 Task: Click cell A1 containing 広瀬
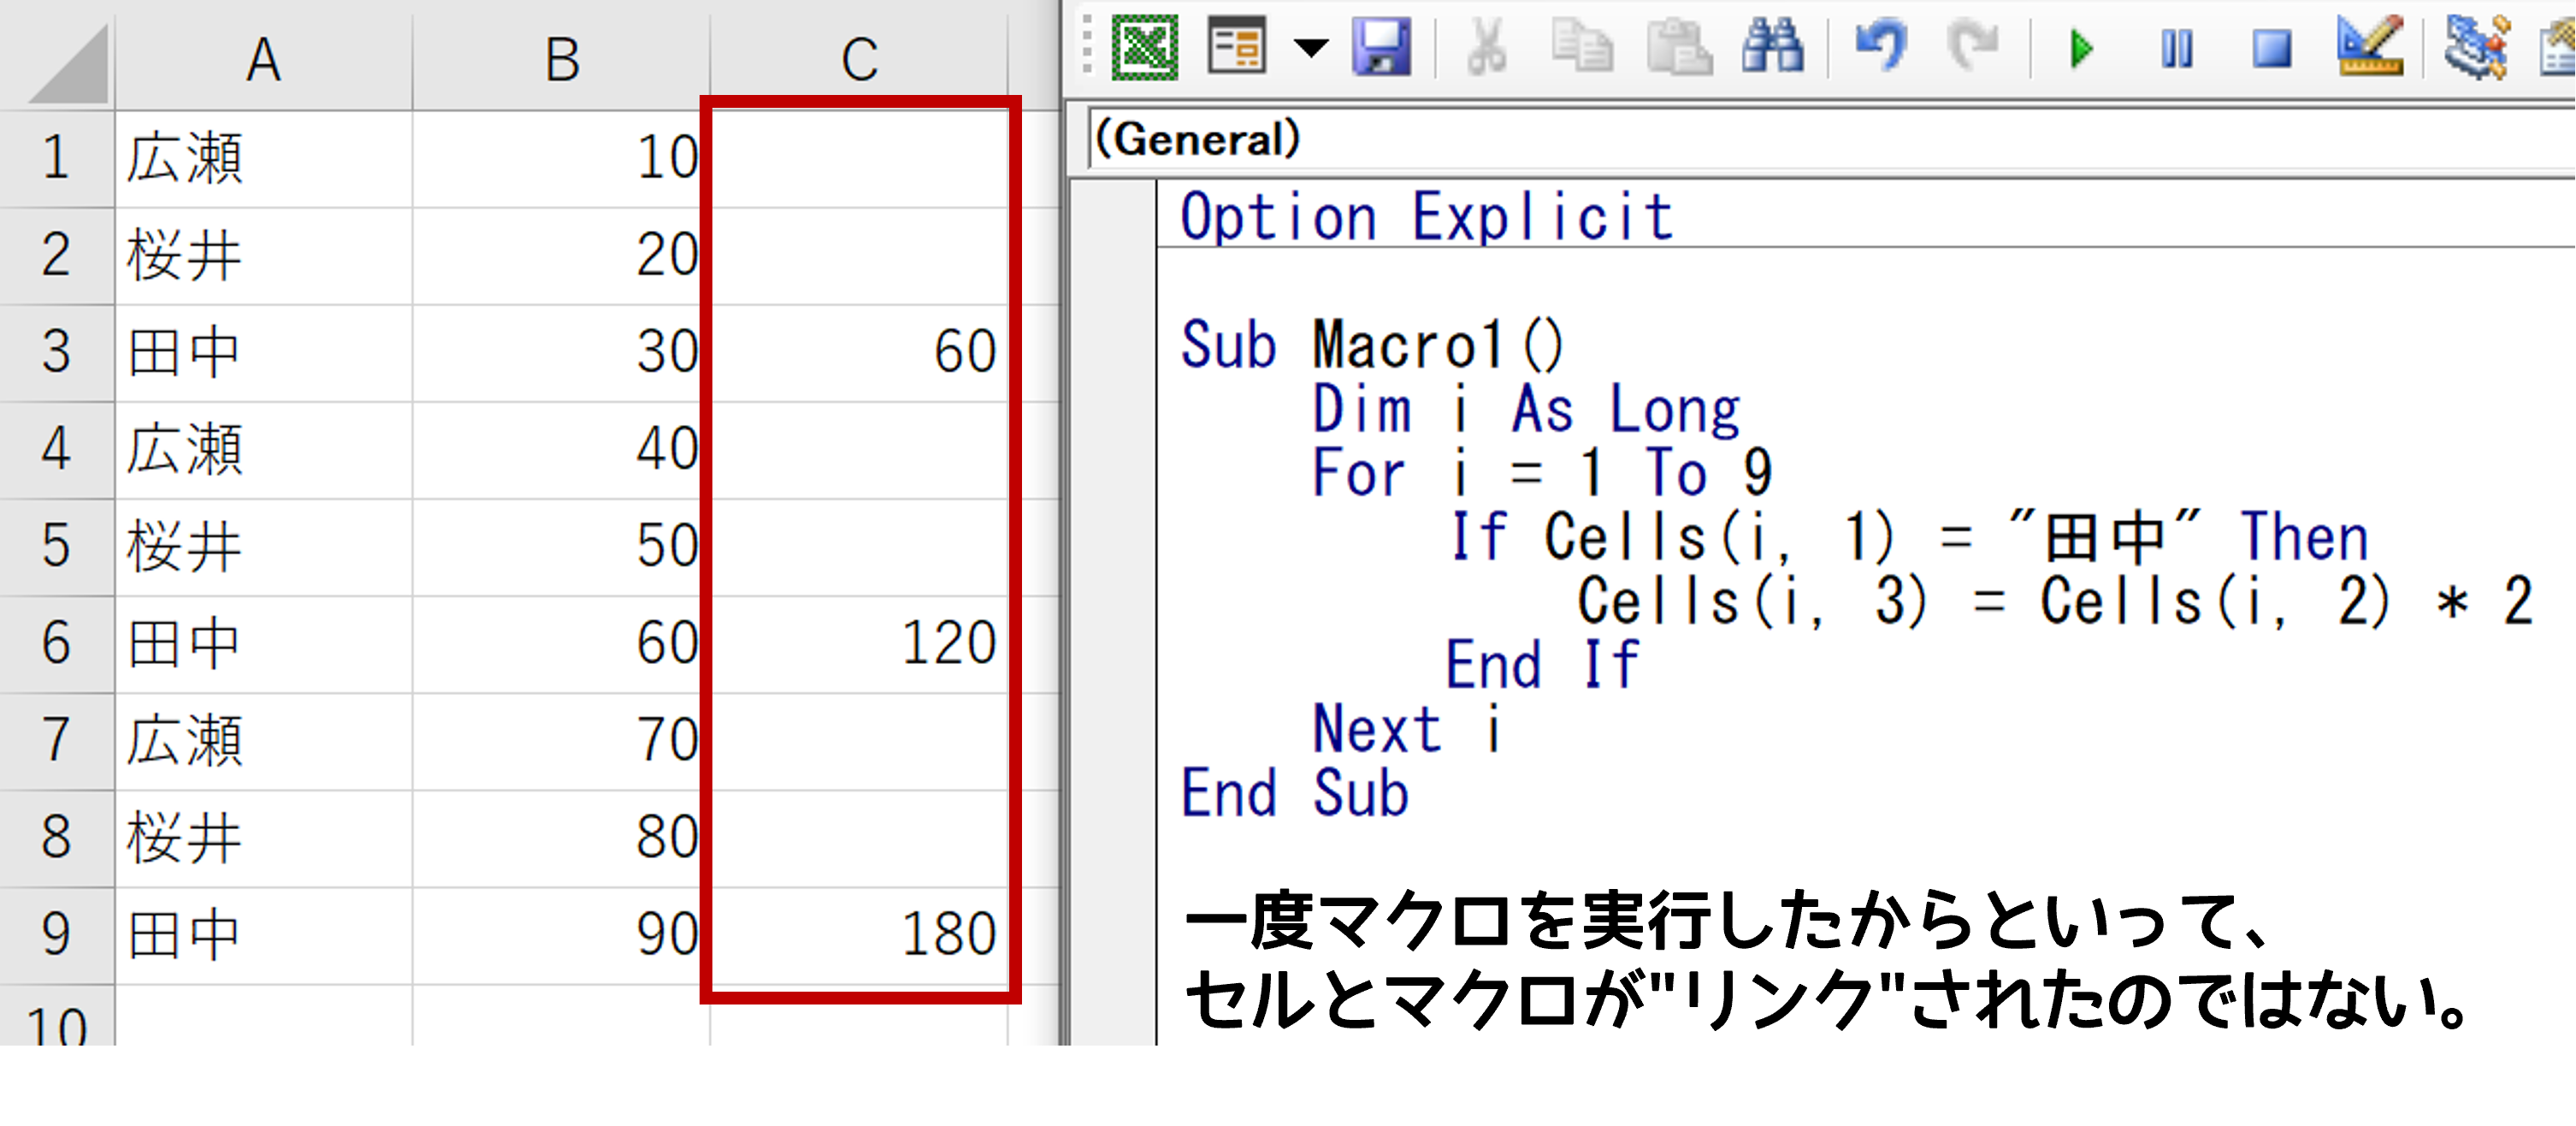264,158
